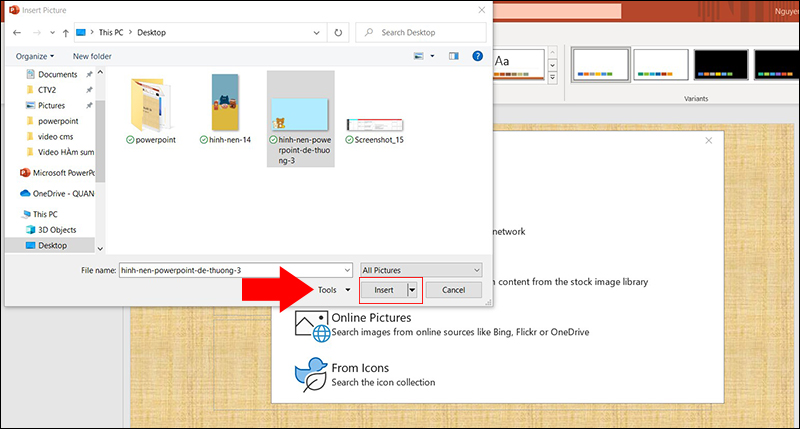Click the Insert button
The width and height of the screenshot is (800, 429).
(383, 290)
